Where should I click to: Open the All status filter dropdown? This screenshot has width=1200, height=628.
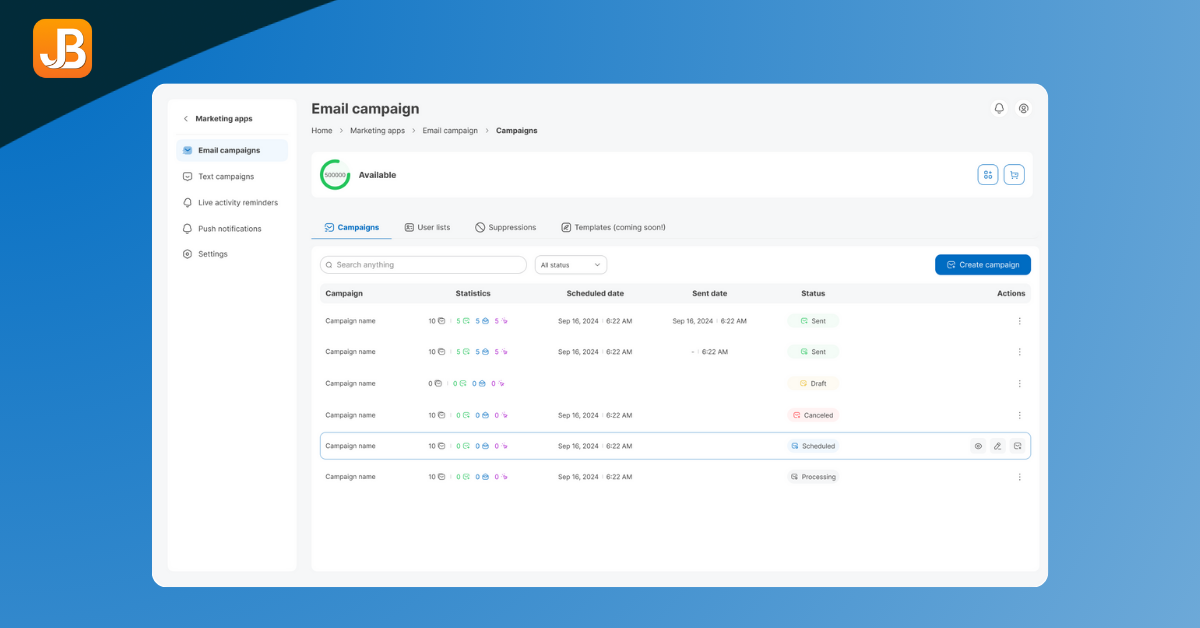pyautogui.click(x=571, y=265)
